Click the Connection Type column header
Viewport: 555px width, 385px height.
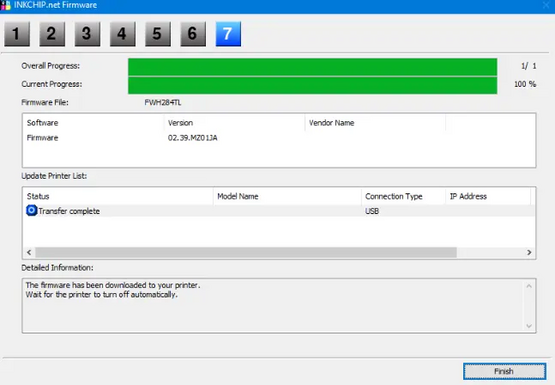coord(403,196)
